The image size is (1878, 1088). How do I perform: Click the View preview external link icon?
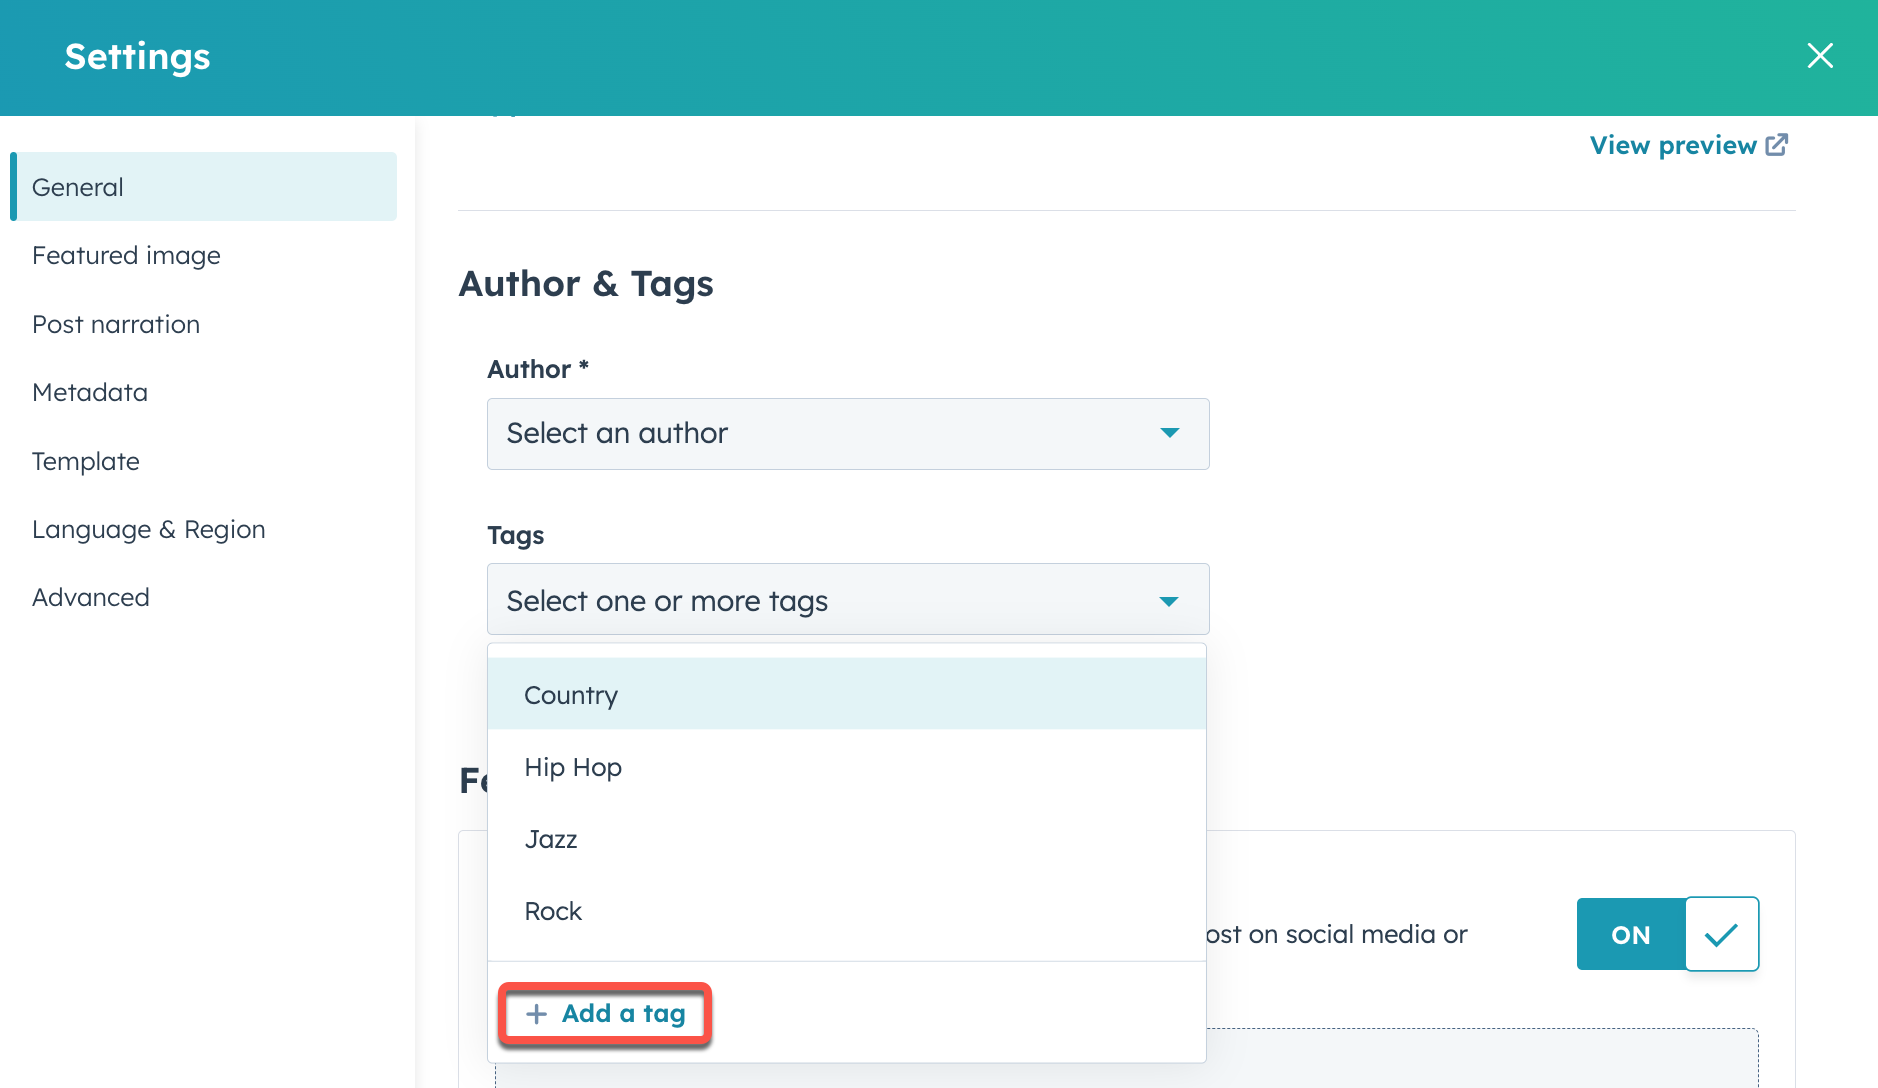pos(1777,144)
